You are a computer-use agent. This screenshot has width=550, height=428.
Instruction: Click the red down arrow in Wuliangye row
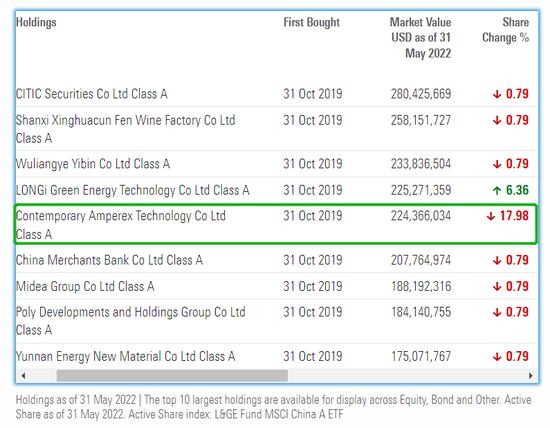click(x=497, y=164)
